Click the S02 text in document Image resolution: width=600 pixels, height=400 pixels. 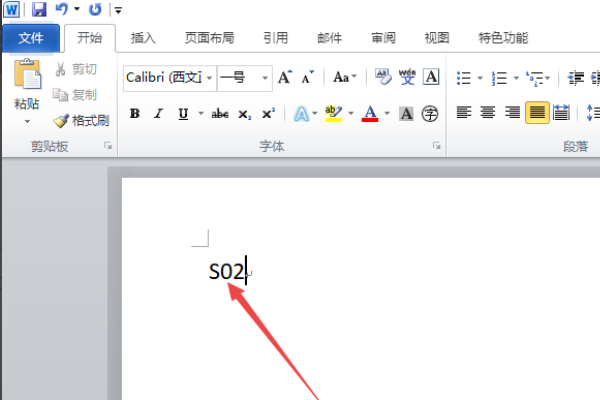point(226,271)
